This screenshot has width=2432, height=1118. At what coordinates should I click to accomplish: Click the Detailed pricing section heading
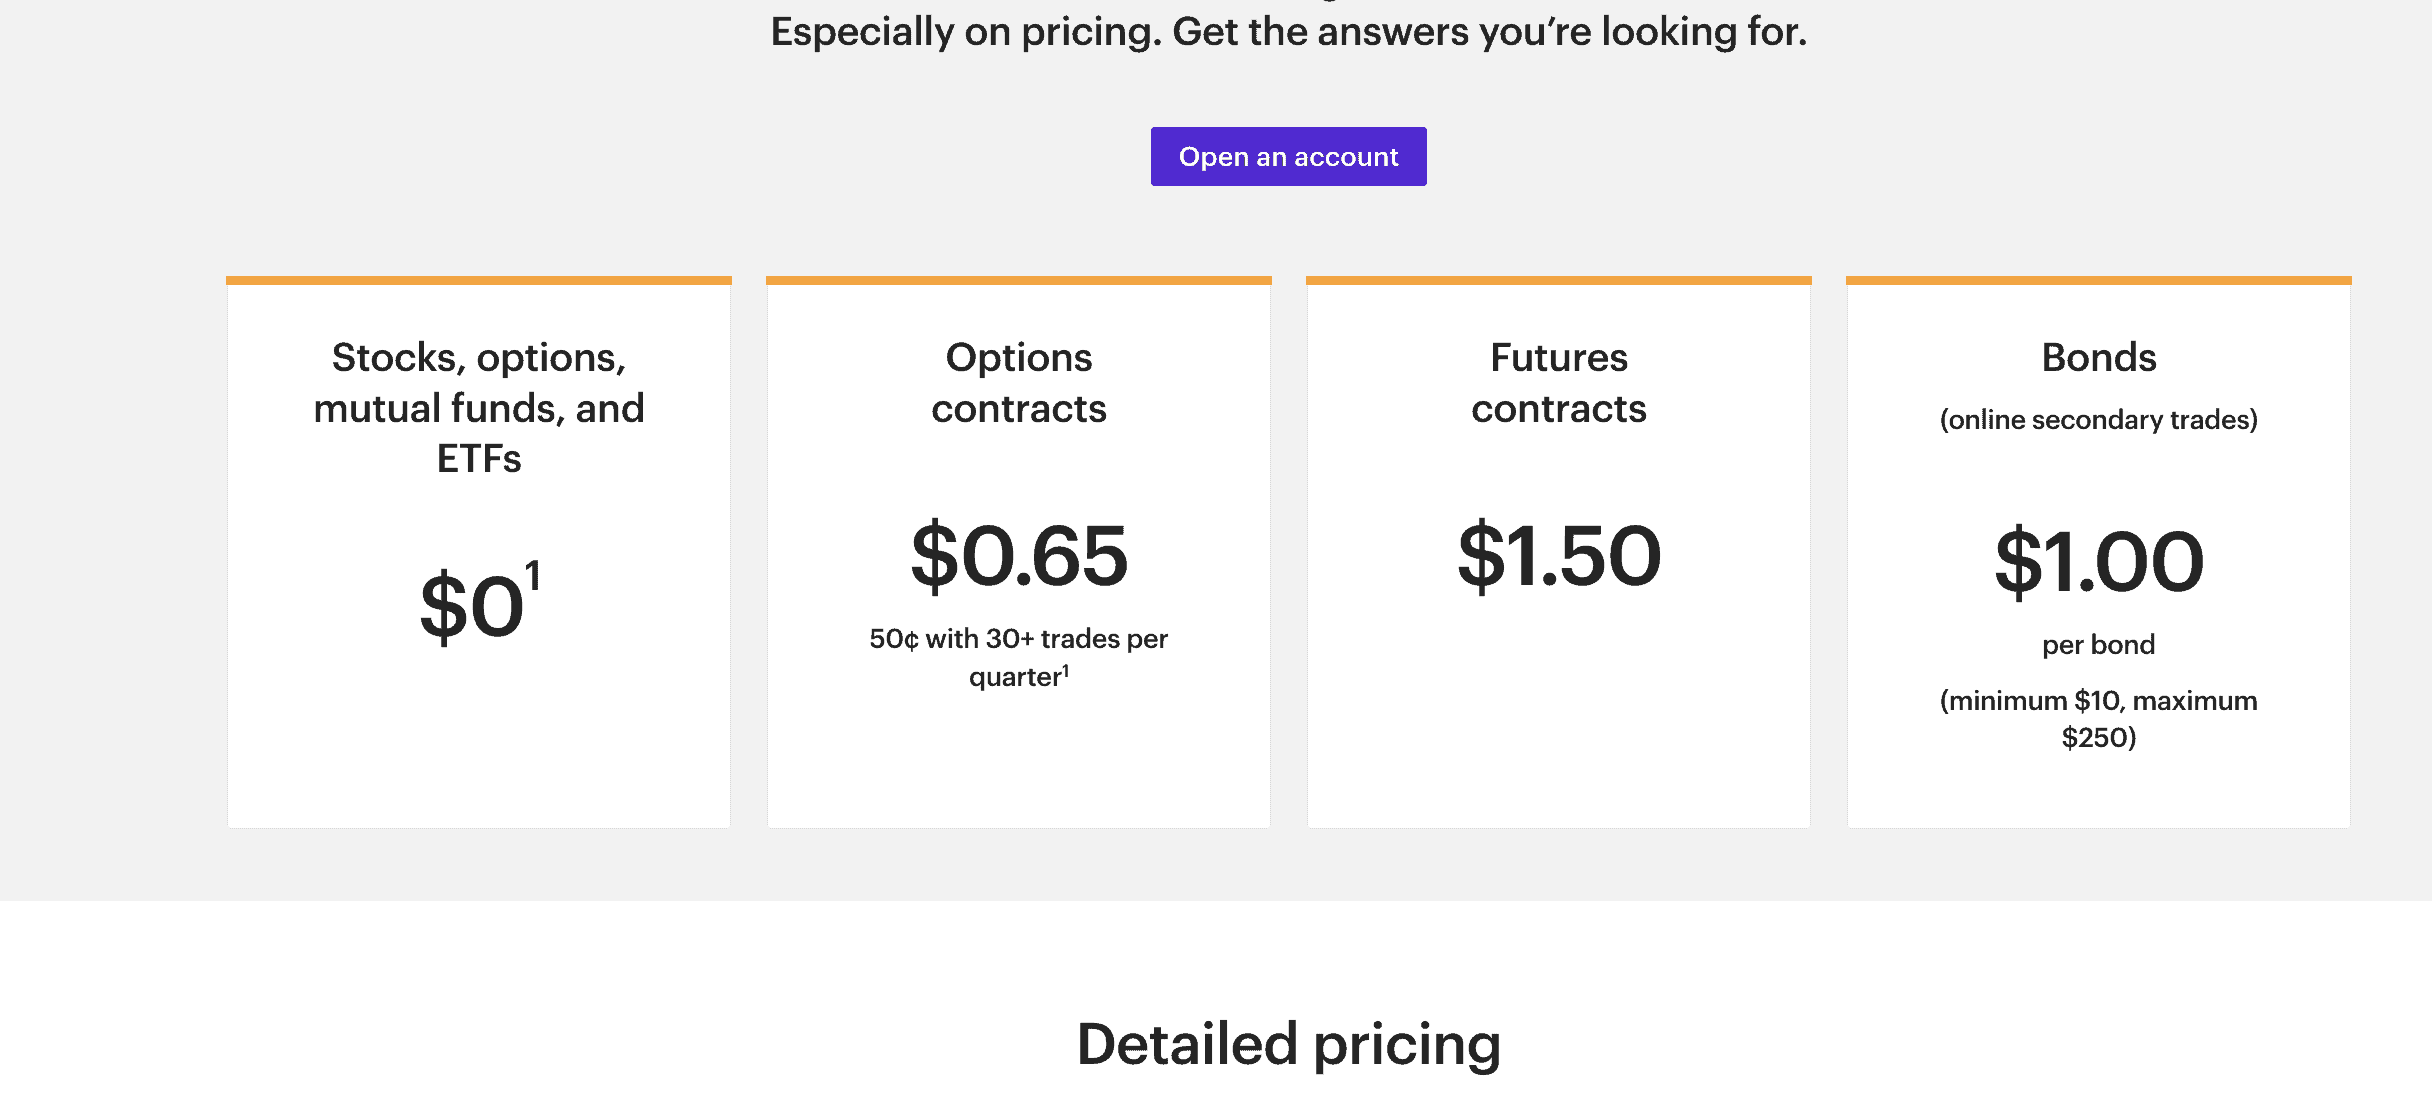click(1288, 1045)
